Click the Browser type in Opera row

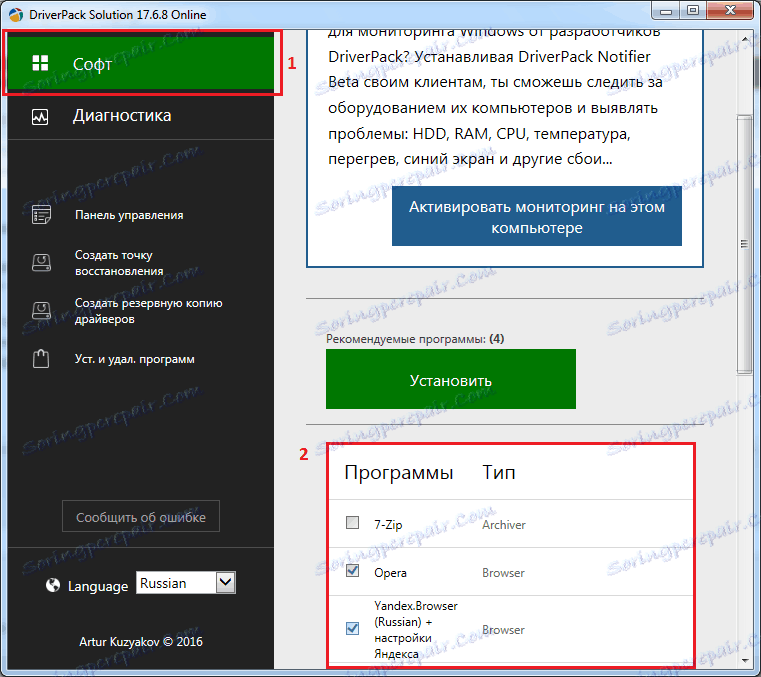[x=503, y=573]
